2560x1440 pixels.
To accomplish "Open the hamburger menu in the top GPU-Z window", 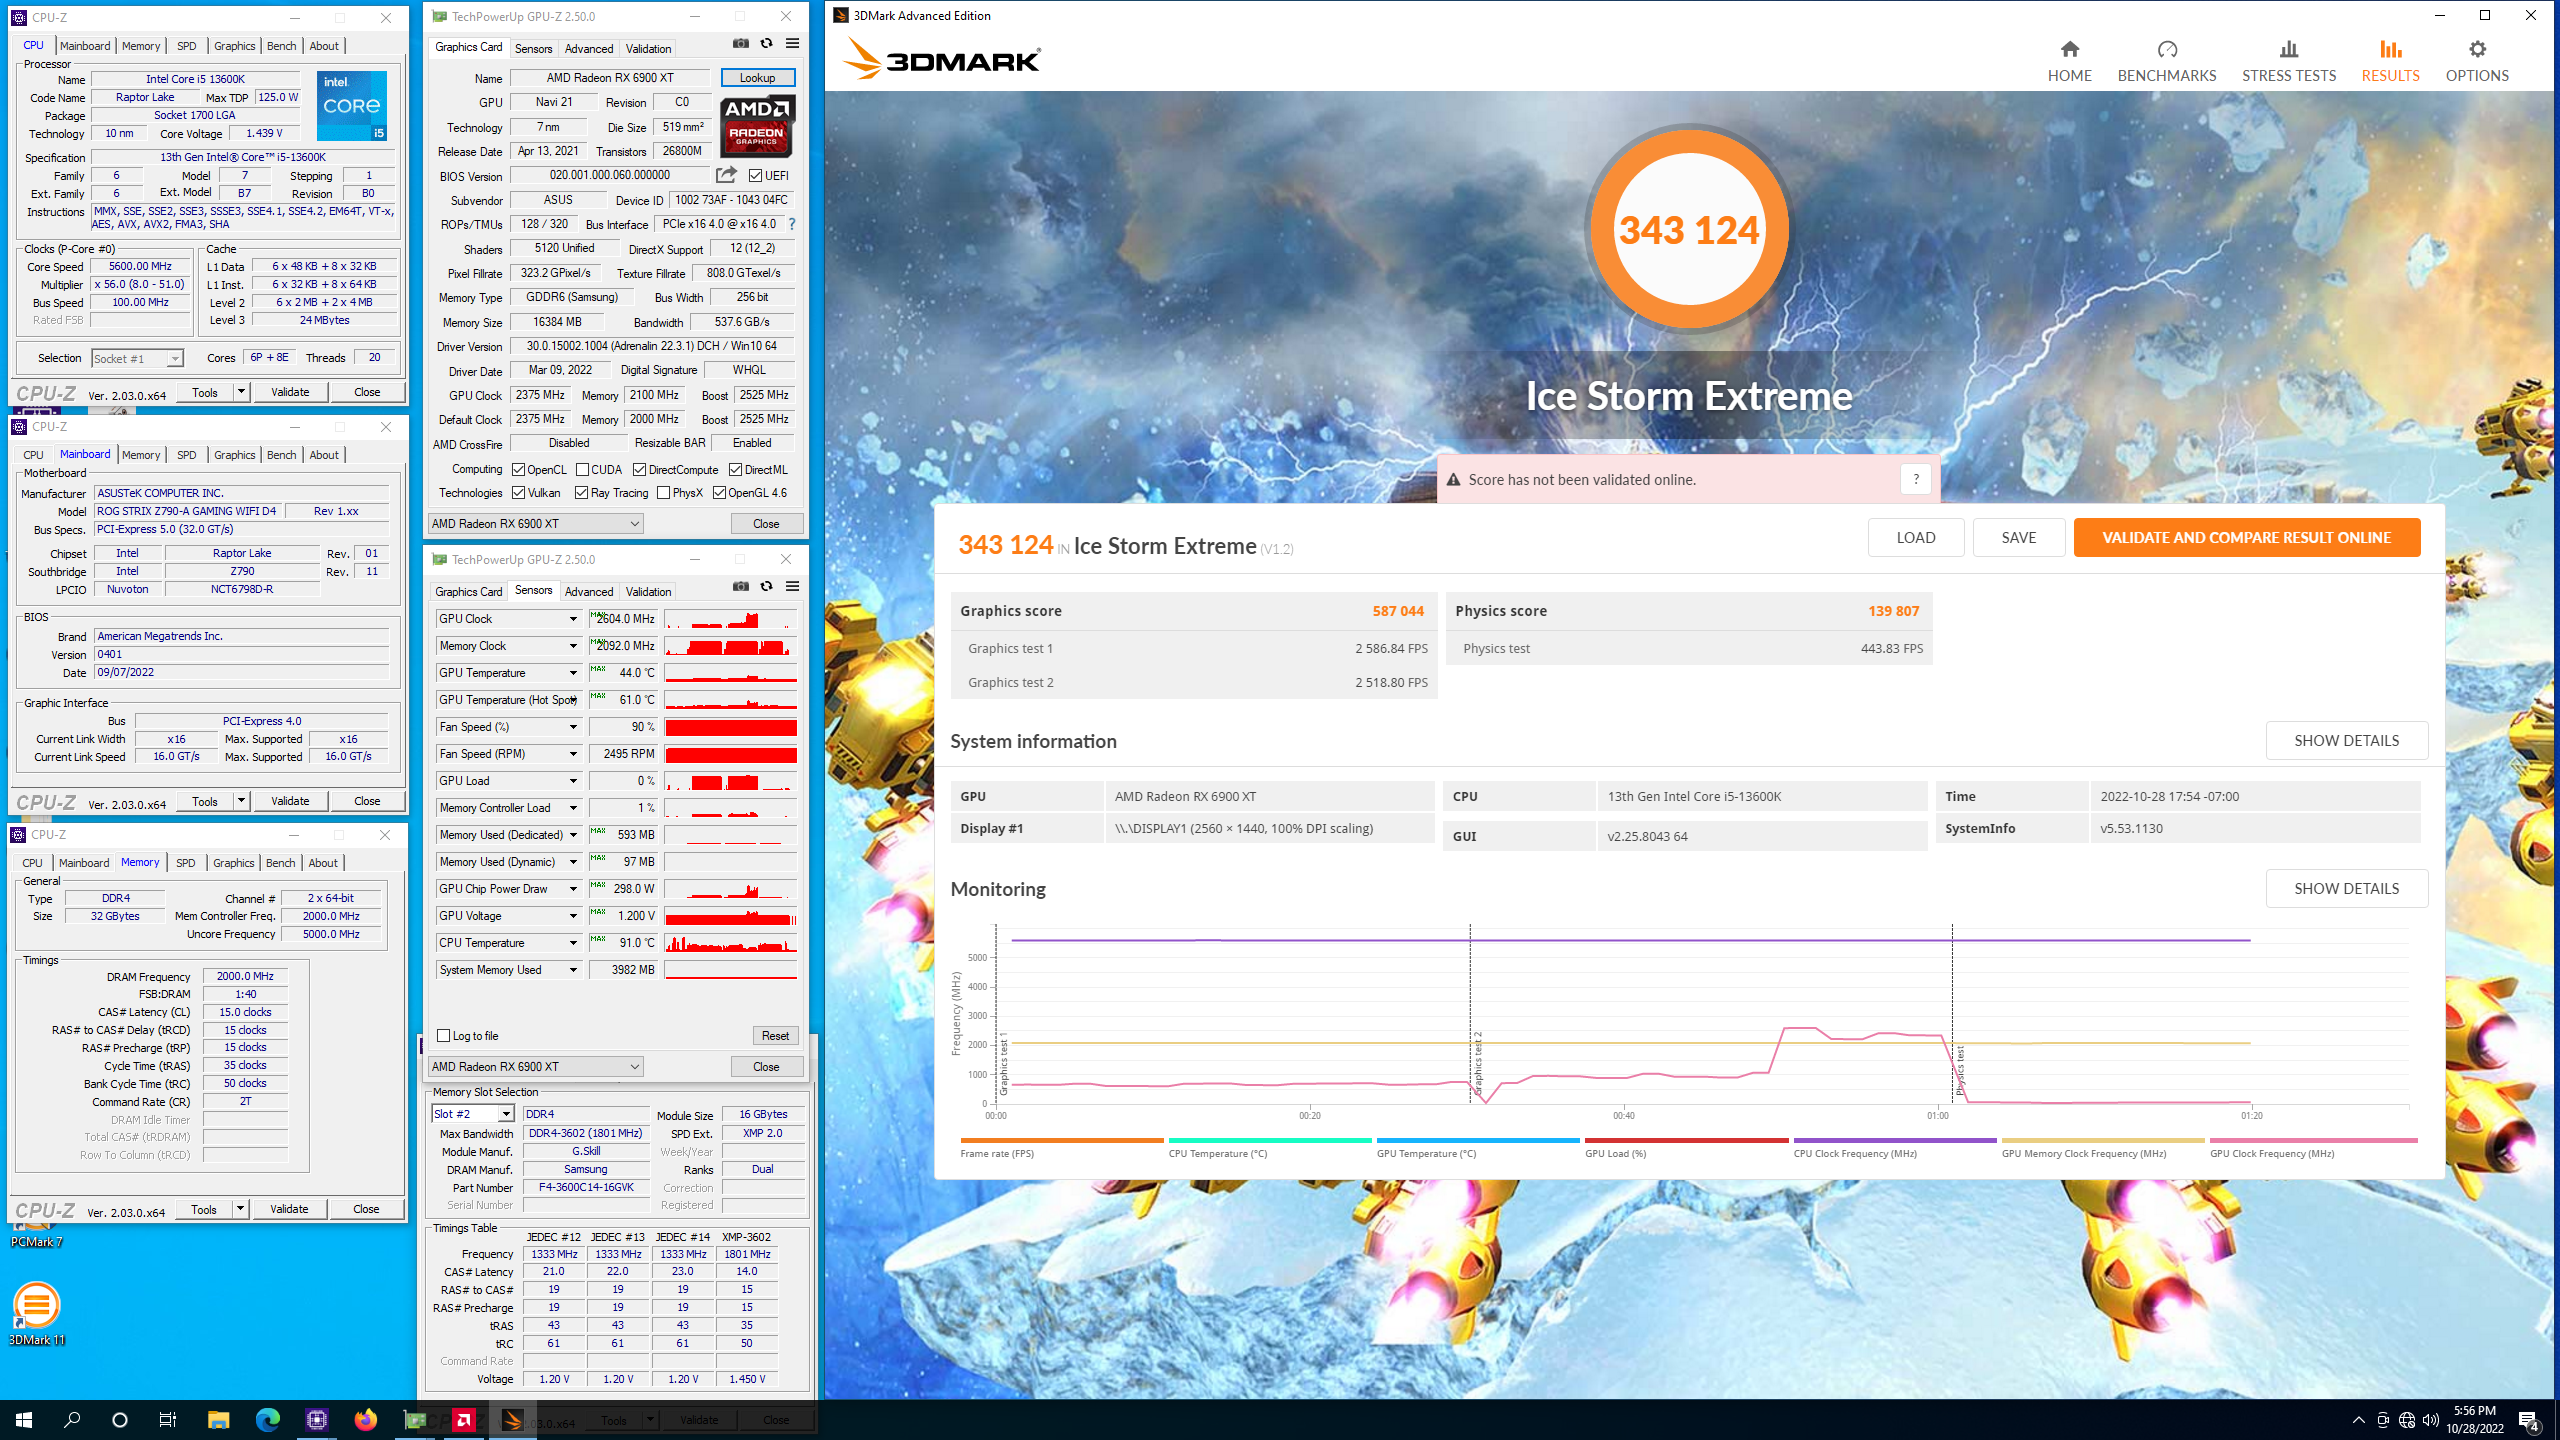I will coord(793,44).
